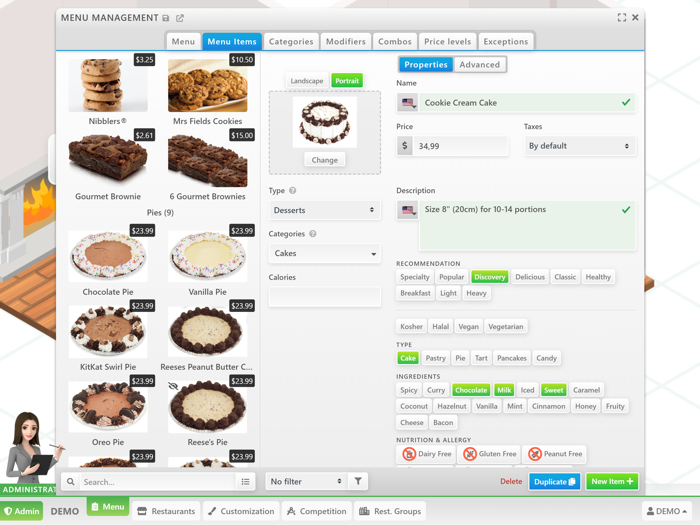Toggle Peanut Free allergy tag
This screenshot has height=525, width=700.
(x=554, y=454)
